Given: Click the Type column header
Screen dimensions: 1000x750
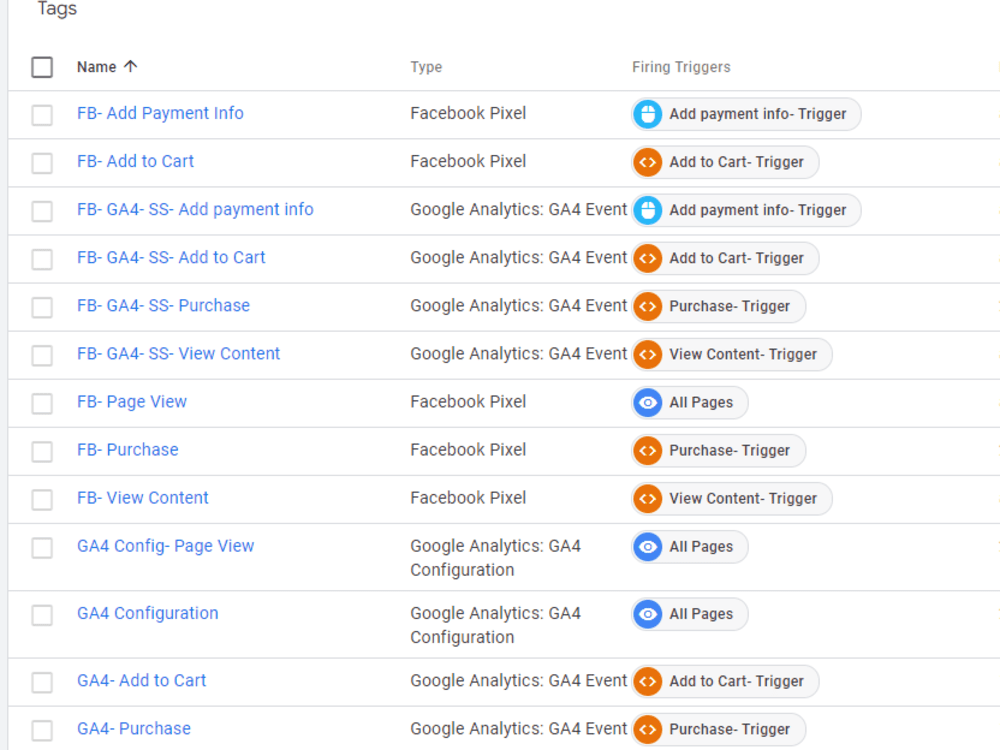Looking at the screenshot, I should [426, 67].
